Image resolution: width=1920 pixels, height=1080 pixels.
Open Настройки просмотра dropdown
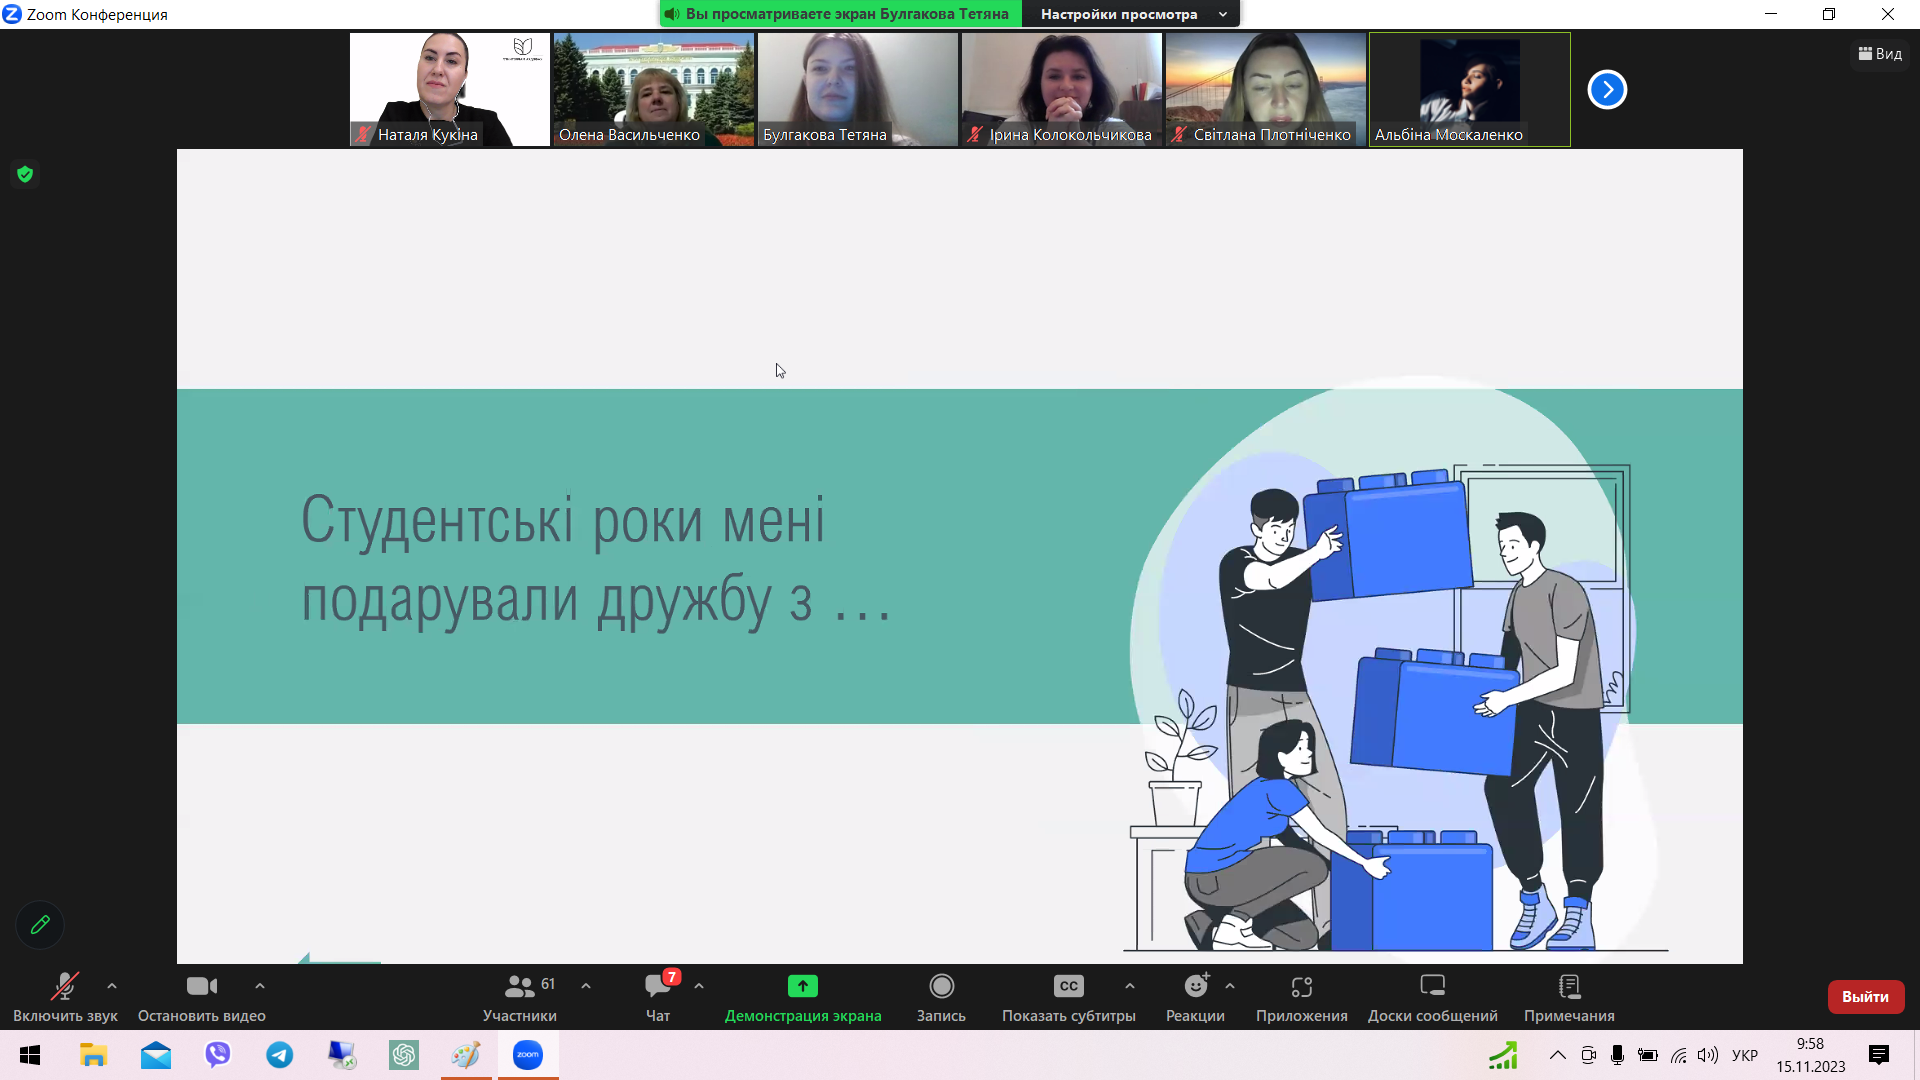point(1130,14)
